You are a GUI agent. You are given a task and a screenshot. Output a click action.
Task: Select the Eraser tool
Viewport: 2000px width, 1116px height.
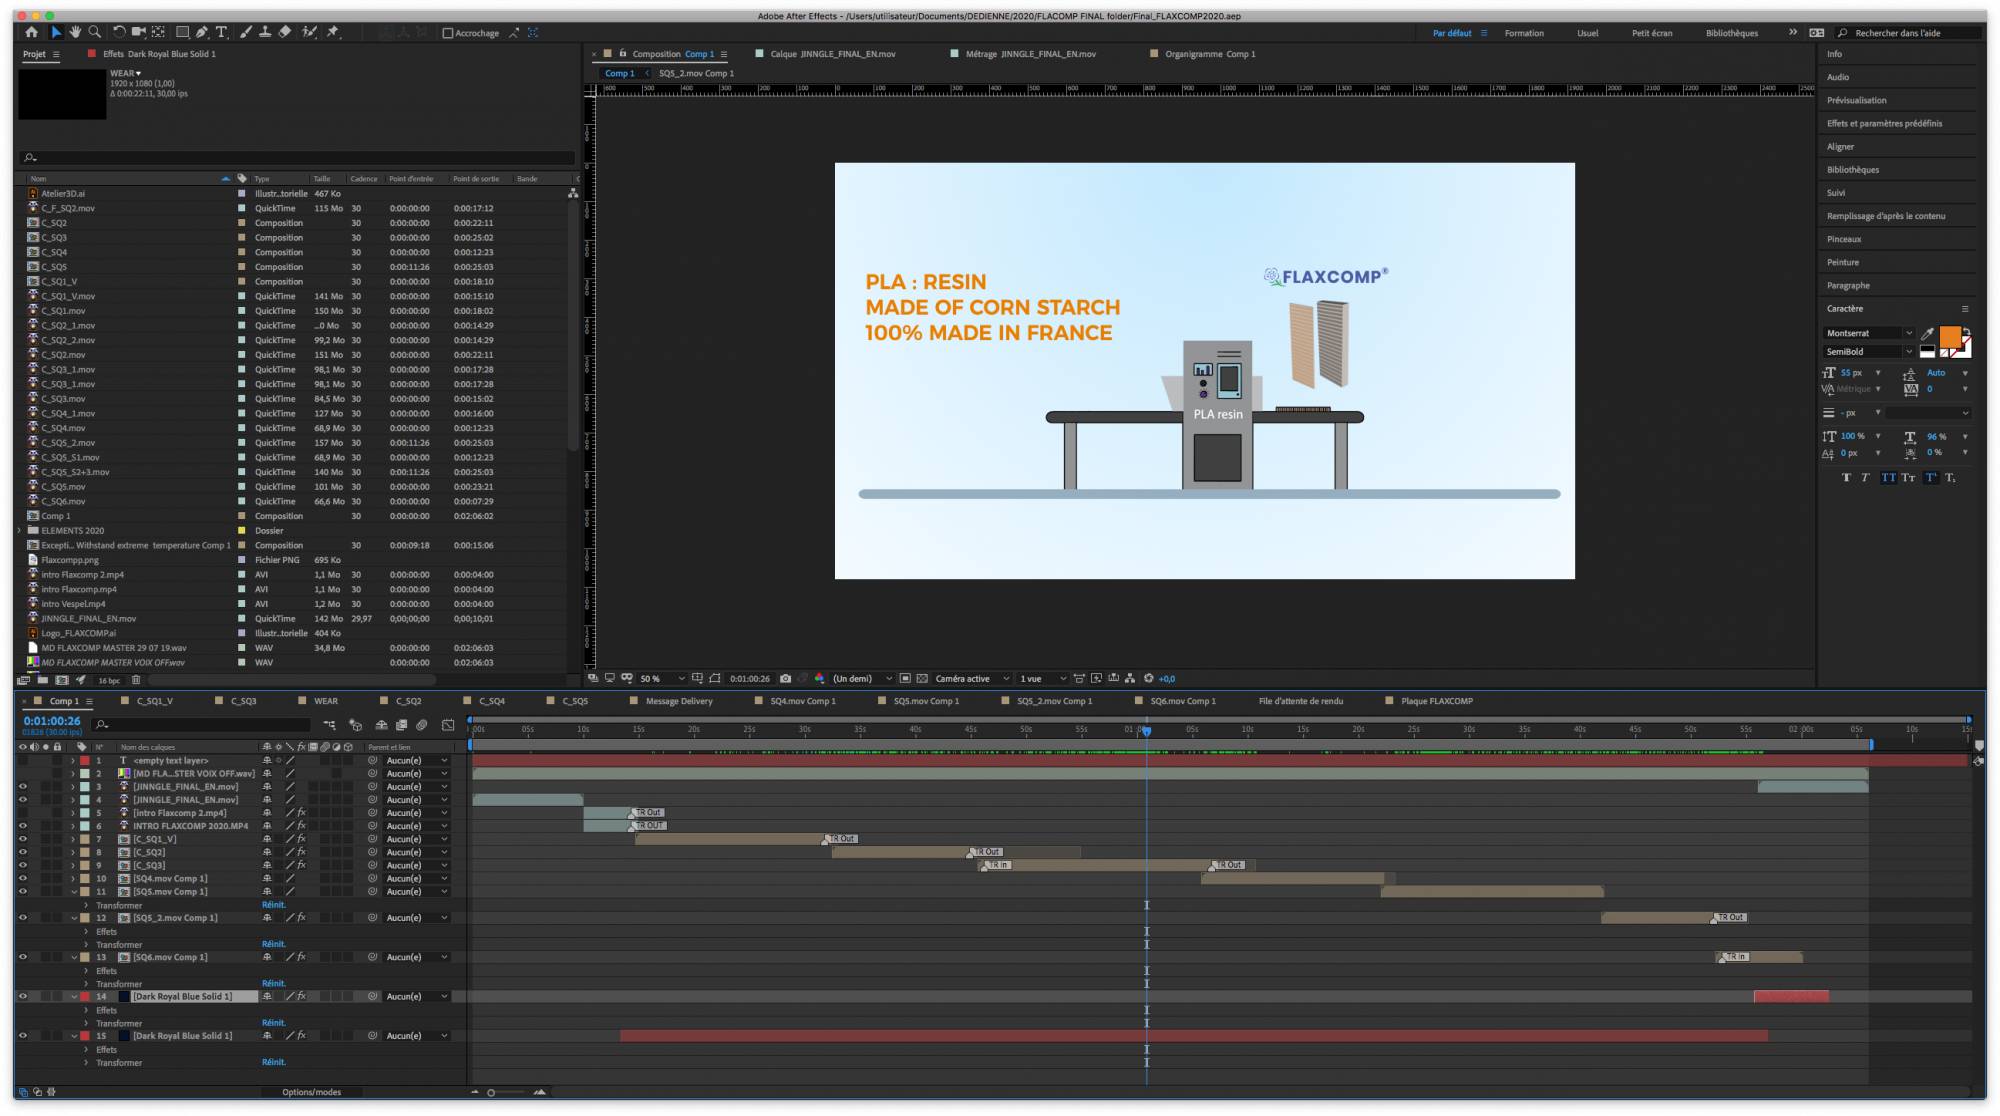pos(285,32)
